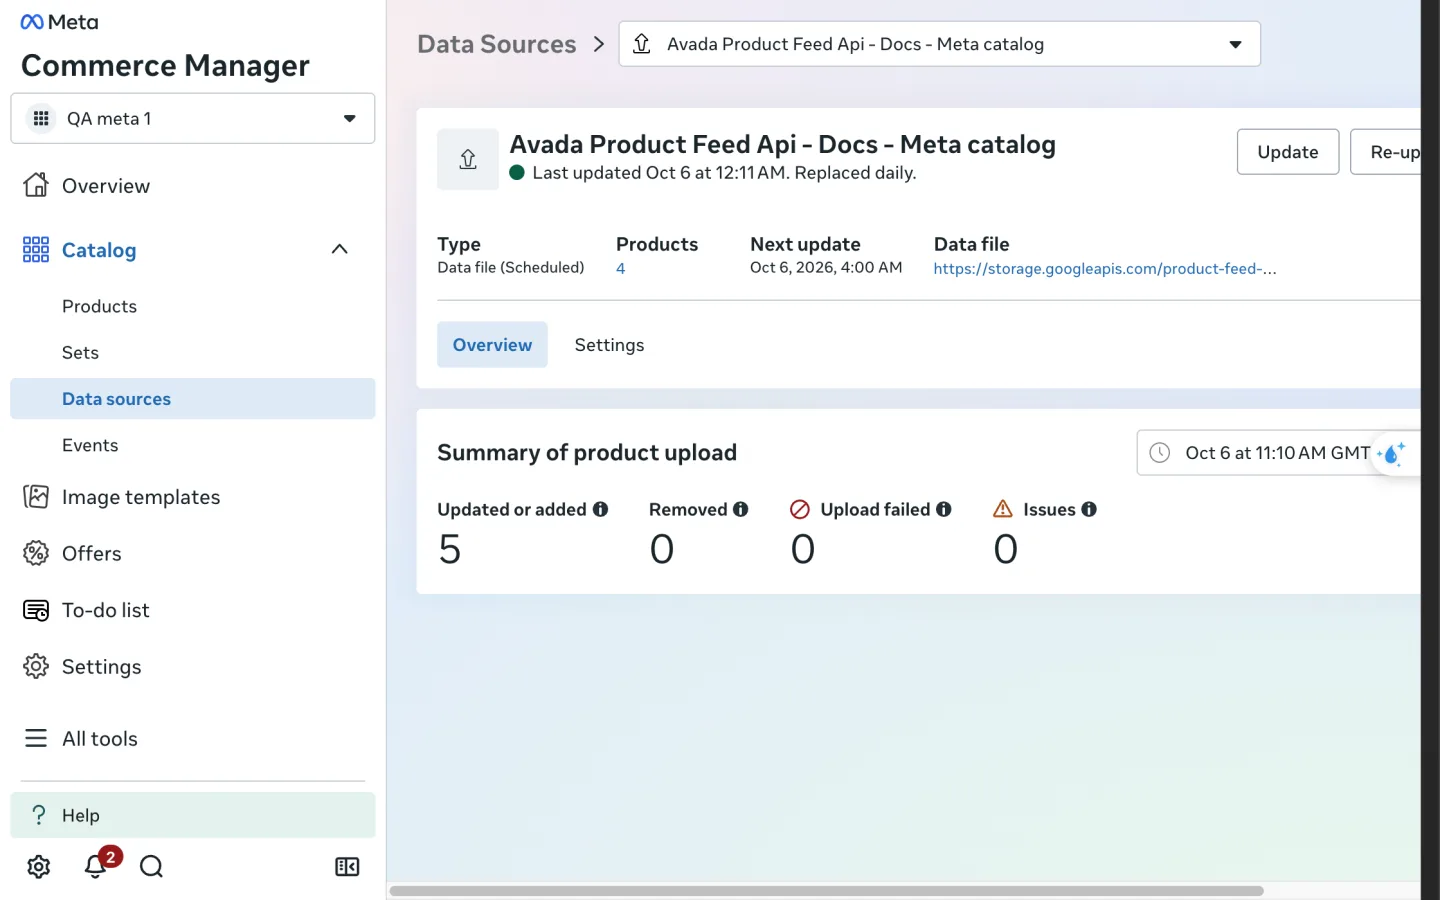Image resolution: width=1440 pixels, height=900 pixels.
Task: Open the Oct 6 upload time dropdown
Action: point(1278,453)
